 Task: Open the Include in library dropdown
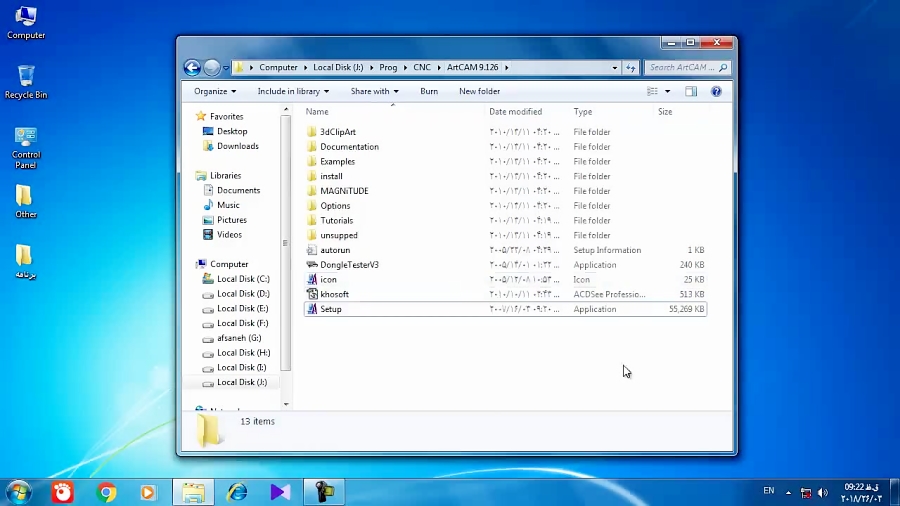coord(293,91)
